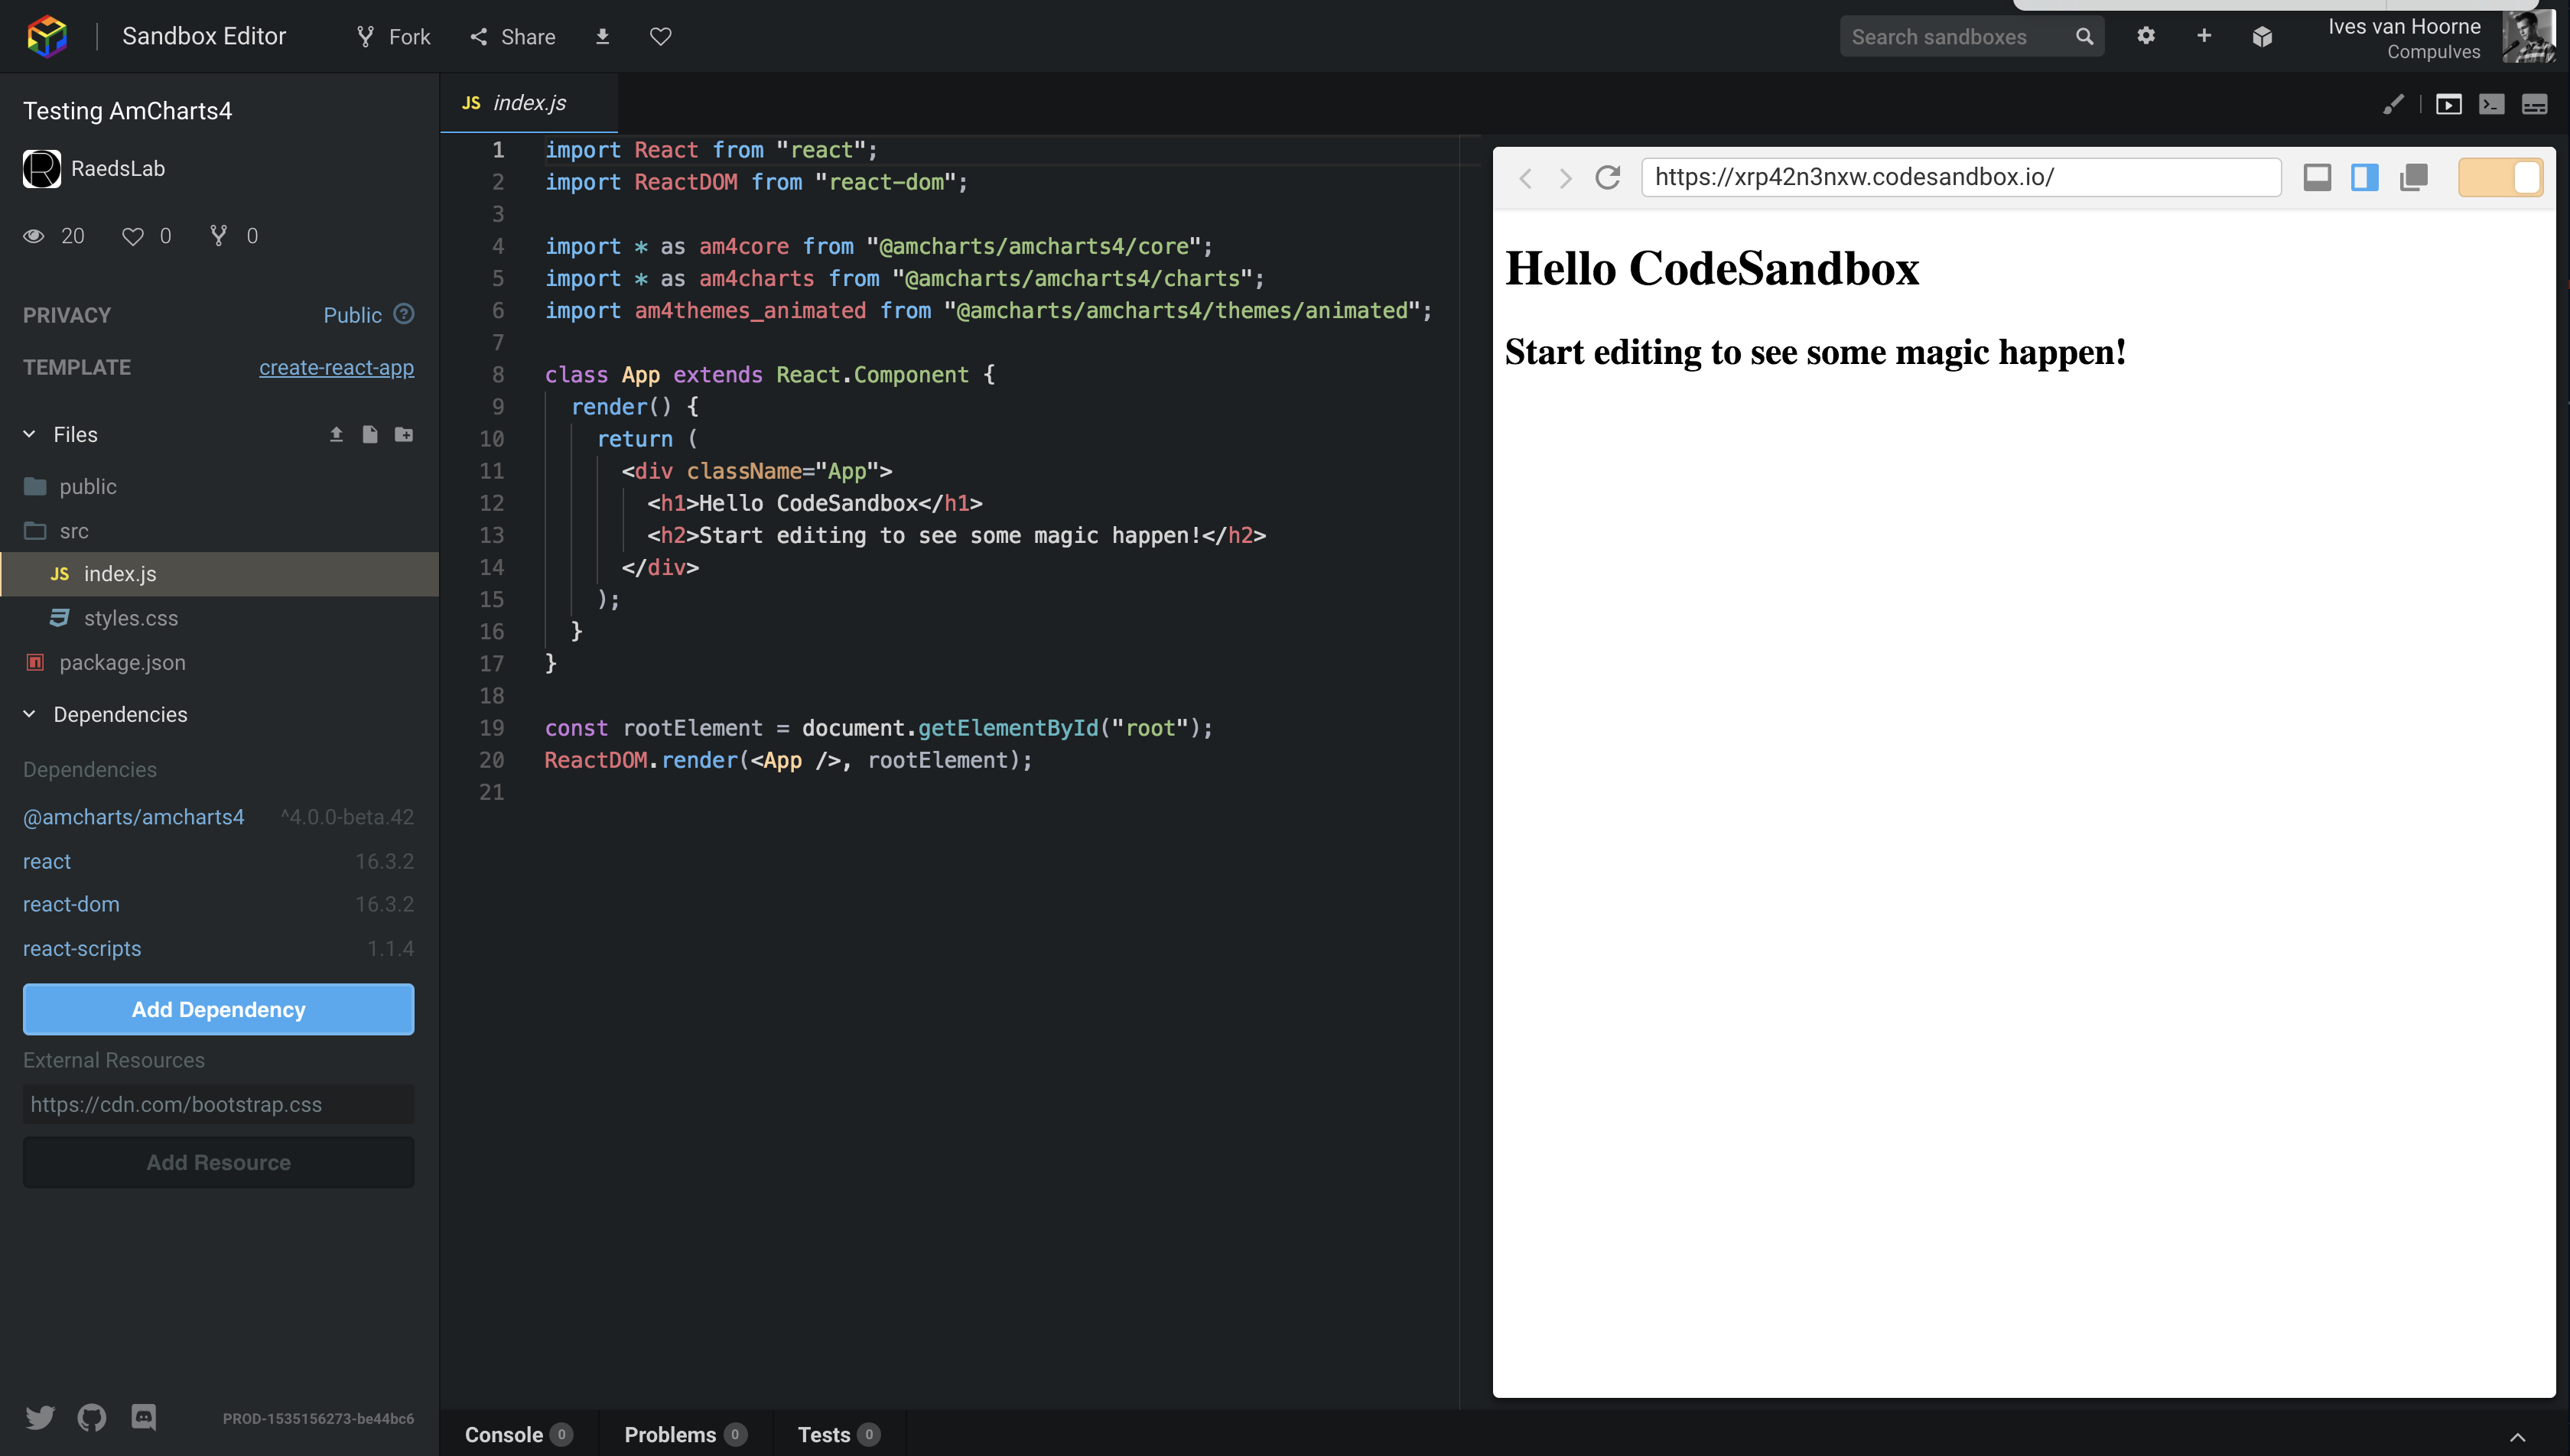The width and height of the screenshot is (2570, 1456).
Task: Collapse the Files section
Action: pos(28,434)
